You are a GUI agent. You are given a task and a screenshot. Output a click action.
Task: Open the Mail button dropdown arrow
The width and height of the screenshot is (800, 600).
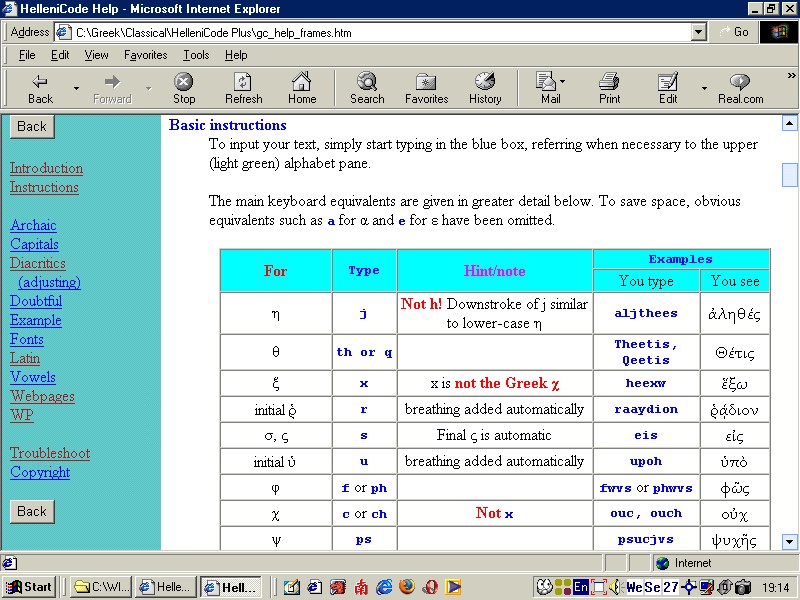pos(562,81)
